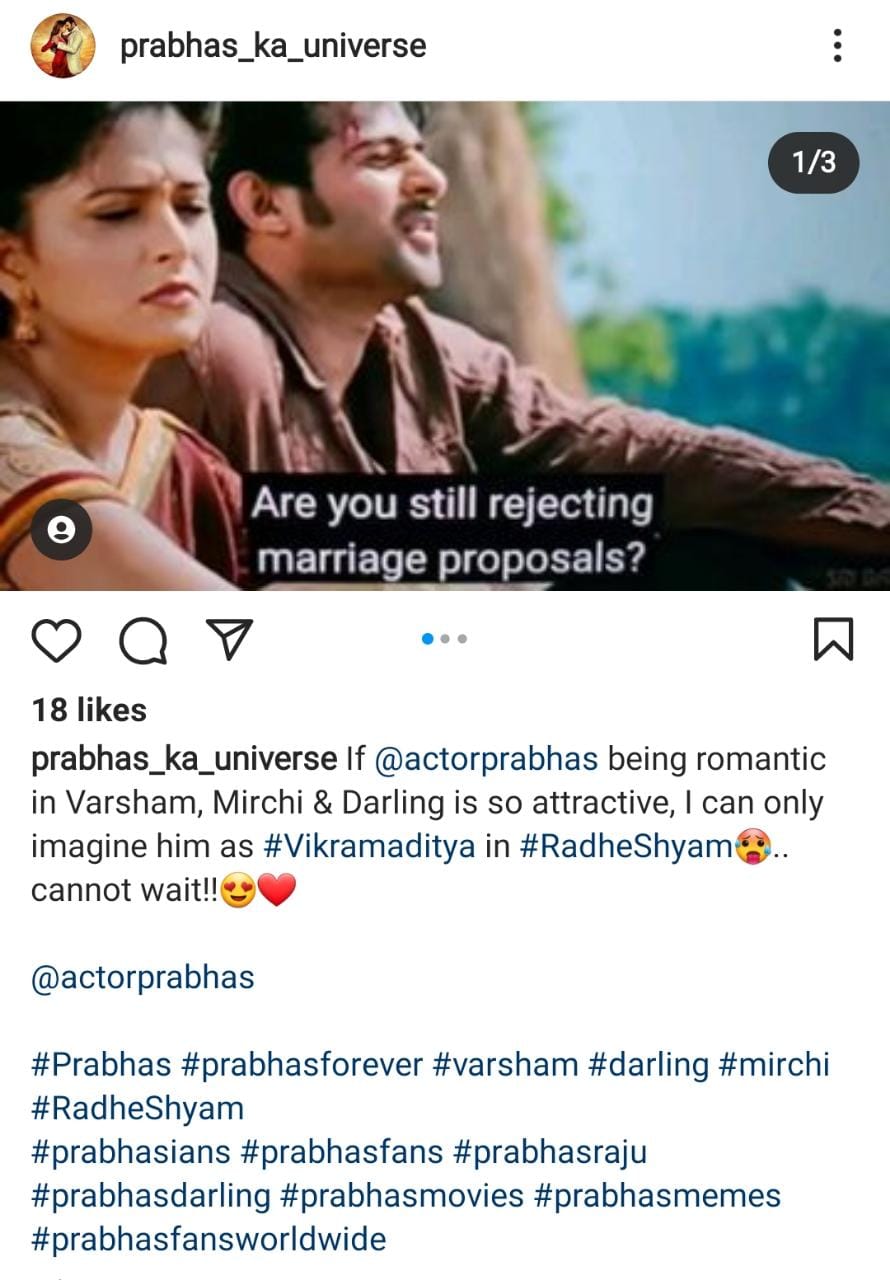Viewport: 890px width, 1280px height.
Task: Show tagged people icon on the photo
Action: pos(61,530)
